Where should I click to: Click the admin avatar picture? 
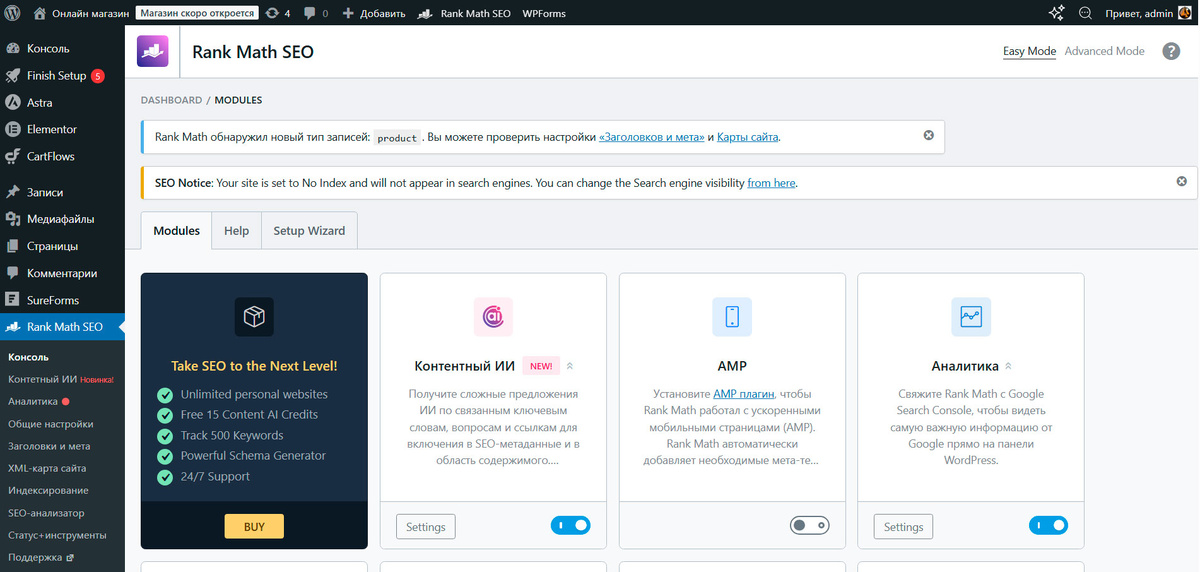[1185, 13]
